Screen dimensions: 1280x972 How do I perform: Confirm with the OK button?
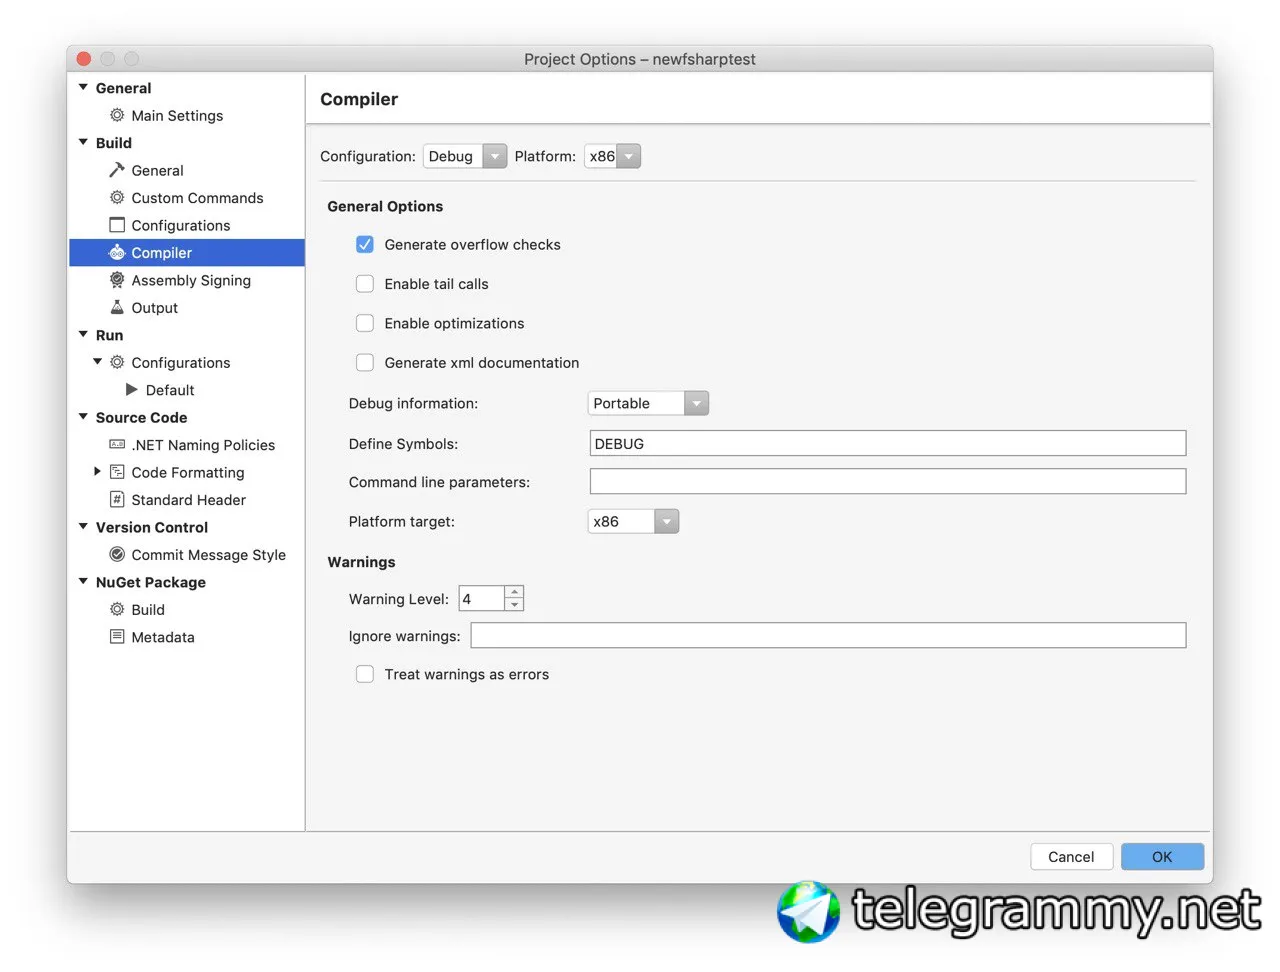coord(1162,857)
